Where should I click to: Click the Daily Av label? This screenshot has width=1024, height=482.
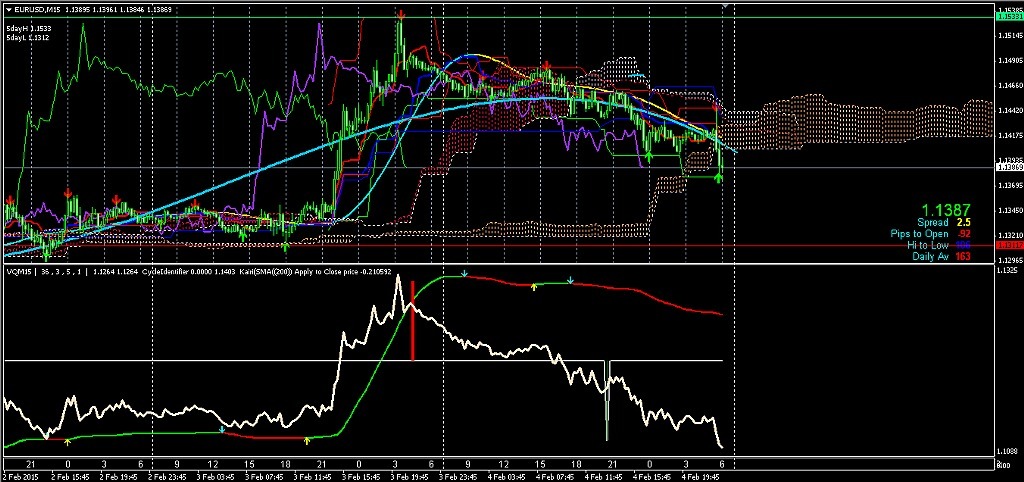click(931, 257)
